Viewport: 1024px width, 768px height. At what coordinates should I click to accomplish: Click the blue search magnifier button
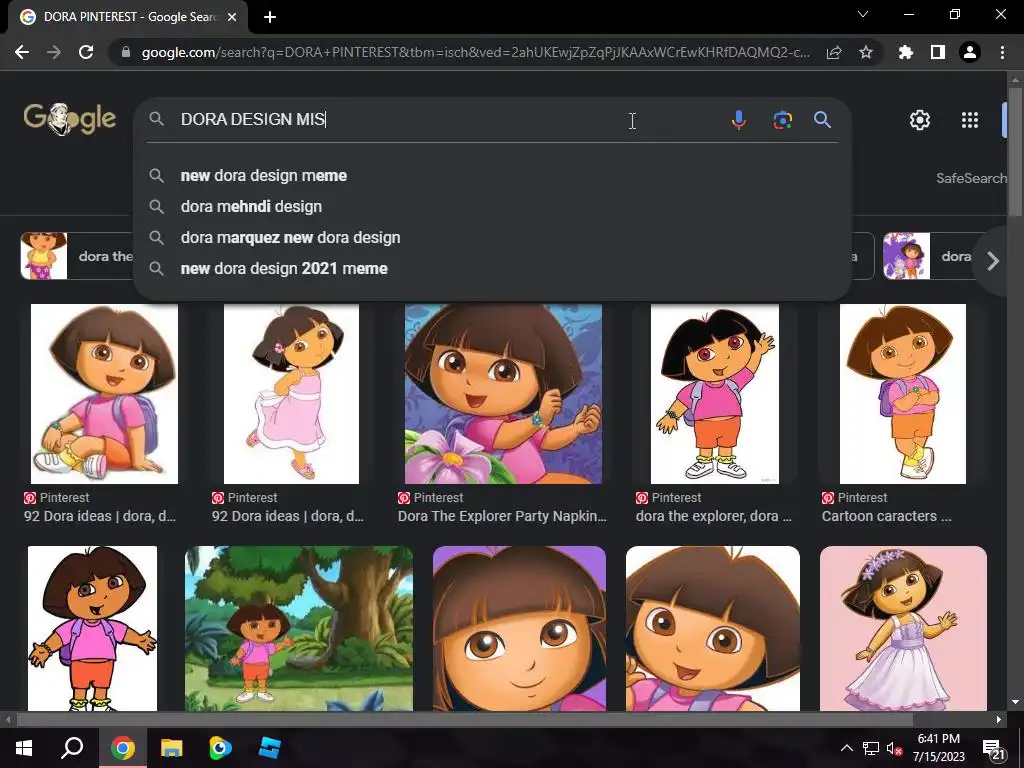(x=822, y=120)
